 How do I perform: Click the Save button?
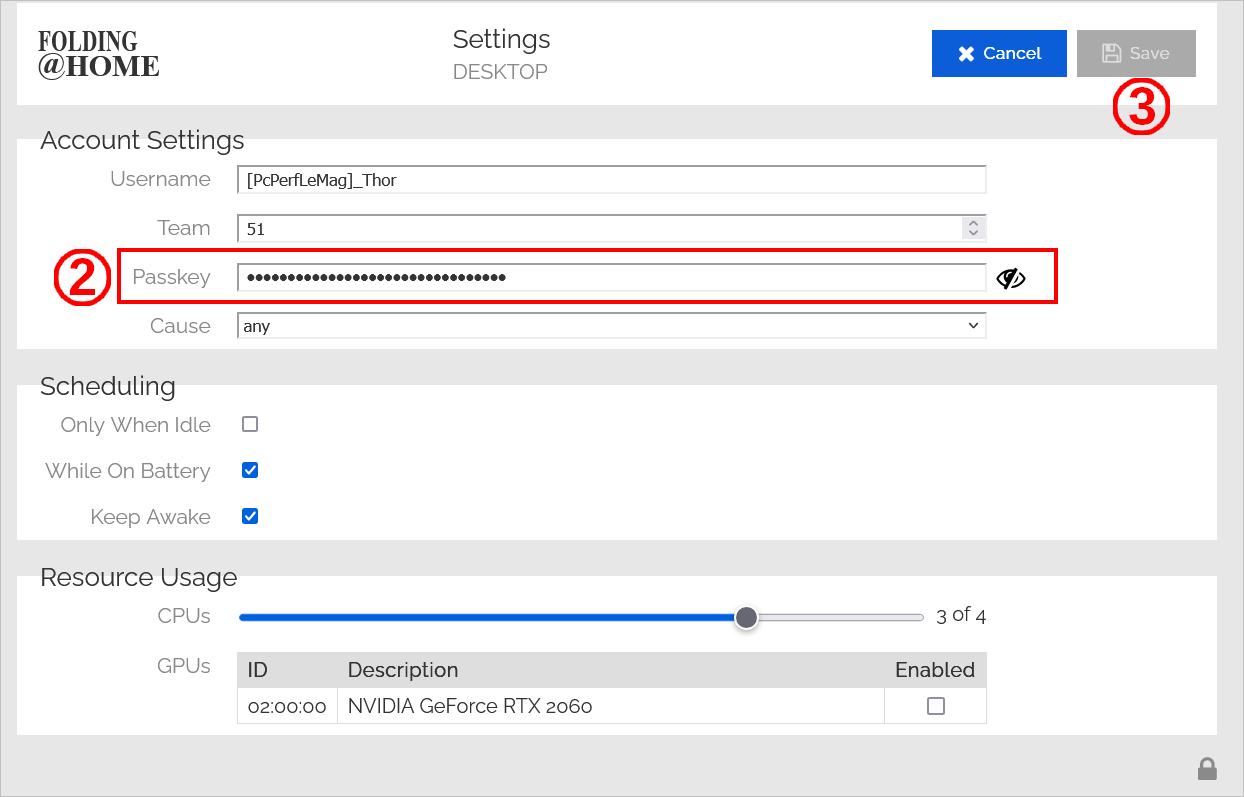[1135, 54]
